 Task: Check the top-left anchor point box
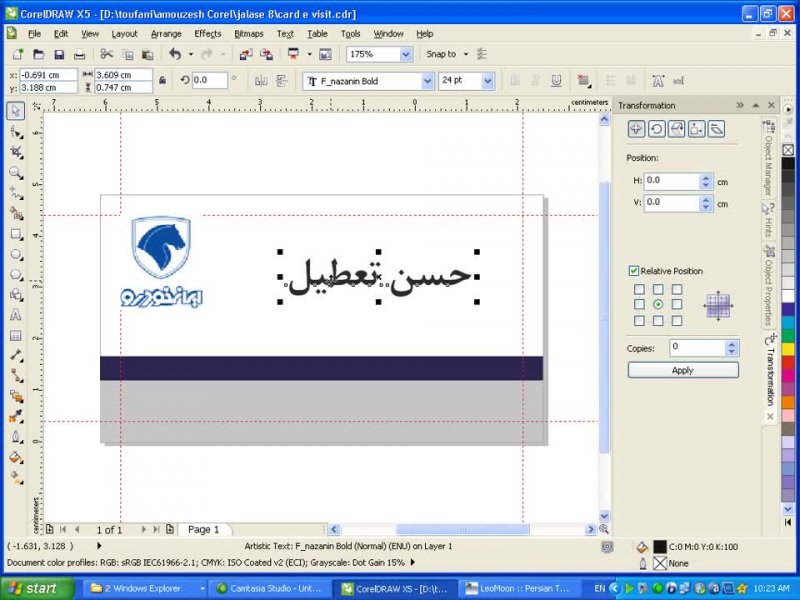(639, 290)
